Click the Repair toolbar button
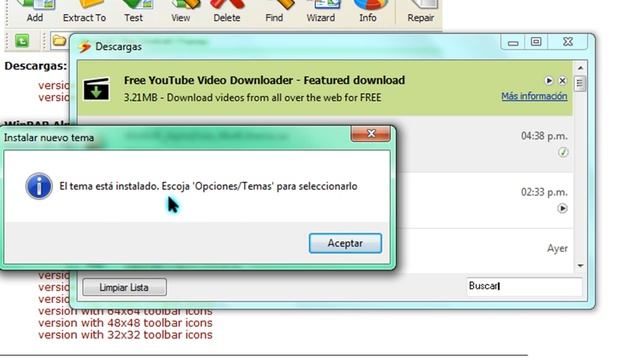Image resolution: width=640 pixels, height=360 pixels. [x=420, y=11]
